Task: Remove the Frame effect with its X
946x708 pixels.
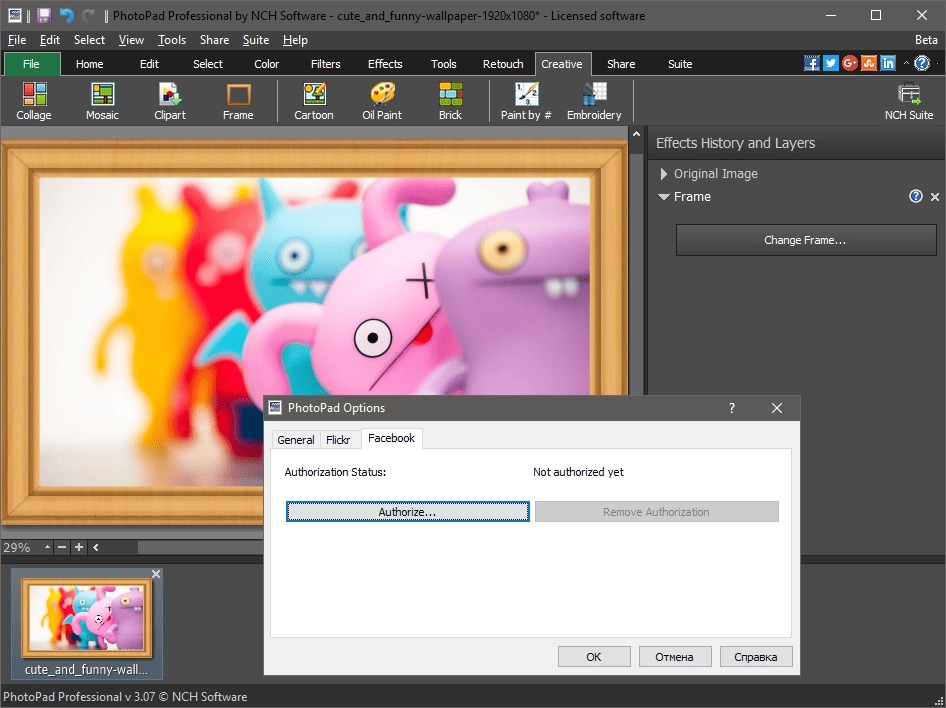Action: coord(935,197)
